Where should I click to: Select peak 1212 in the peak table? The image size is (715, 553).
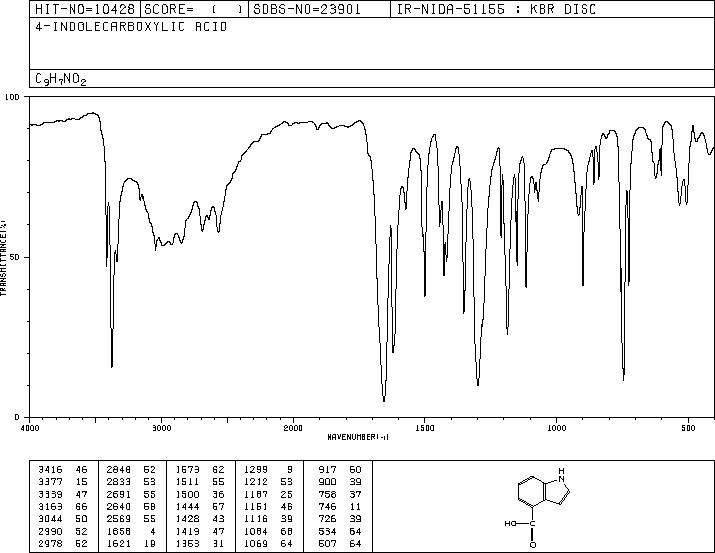click(256, 482)
